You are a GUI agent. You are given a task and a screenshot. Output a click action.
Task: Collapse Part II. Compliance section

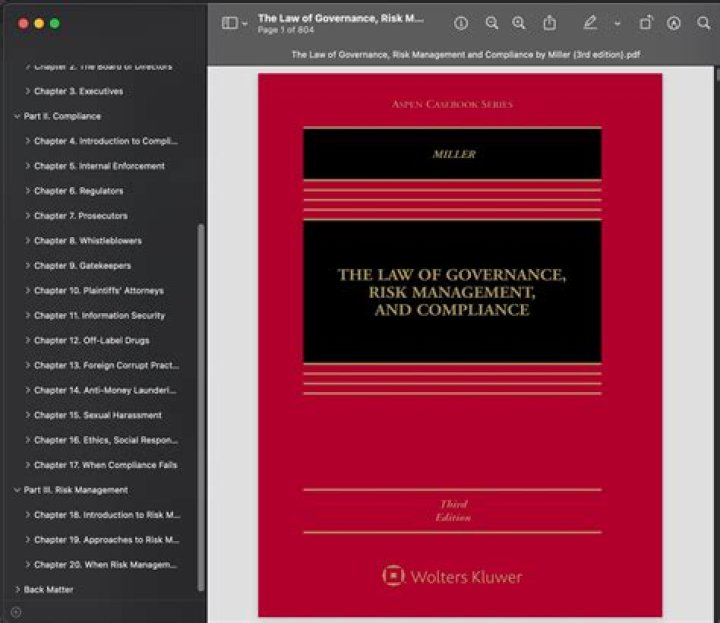17,116
